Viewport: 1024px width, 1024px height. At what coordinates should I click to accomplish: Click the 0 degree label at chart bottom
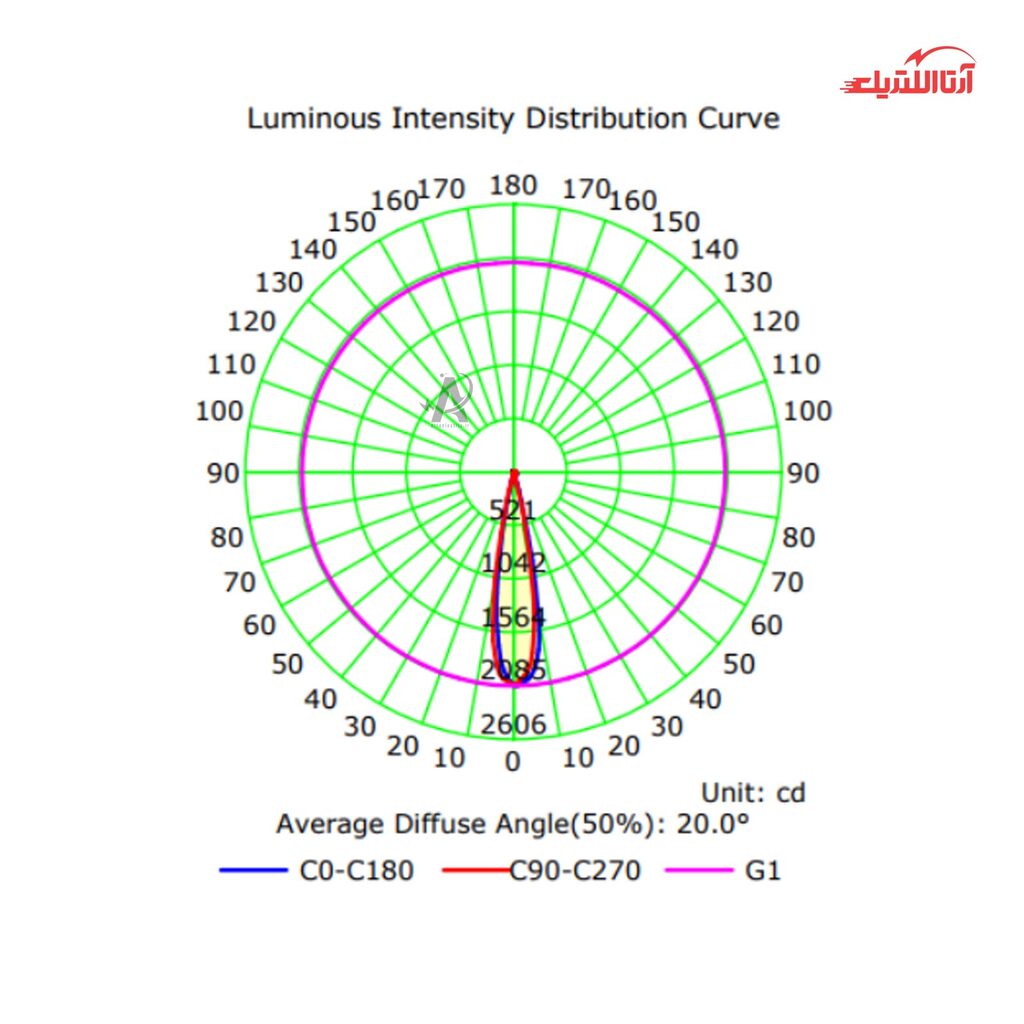513,762
